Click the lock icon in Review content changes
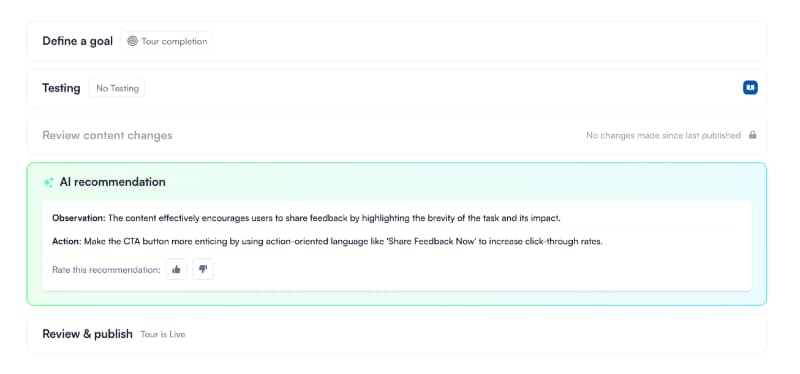The image size is (800, 374). coord(753,135)
